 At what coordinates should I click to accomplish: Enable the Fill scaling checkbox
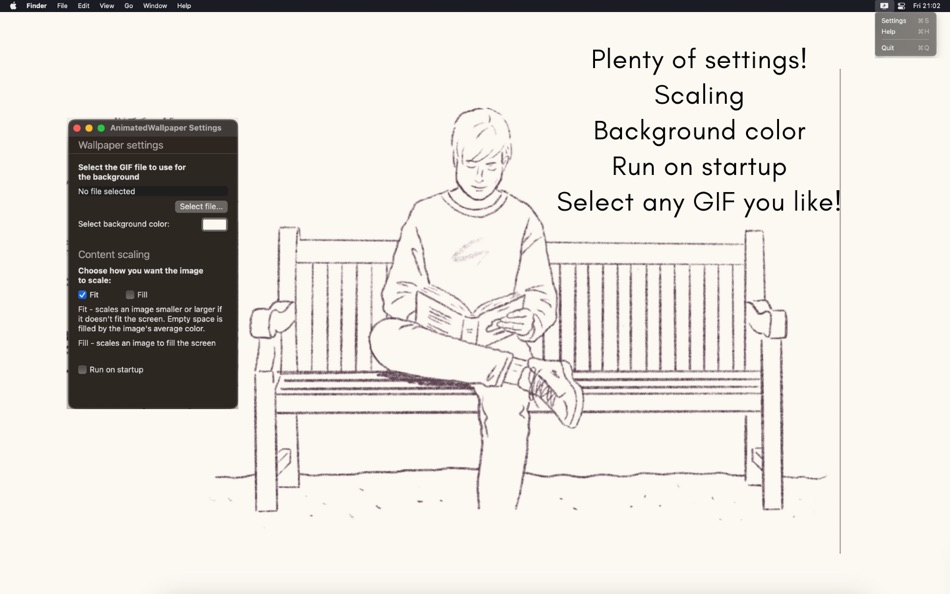(x=130, y=295)
